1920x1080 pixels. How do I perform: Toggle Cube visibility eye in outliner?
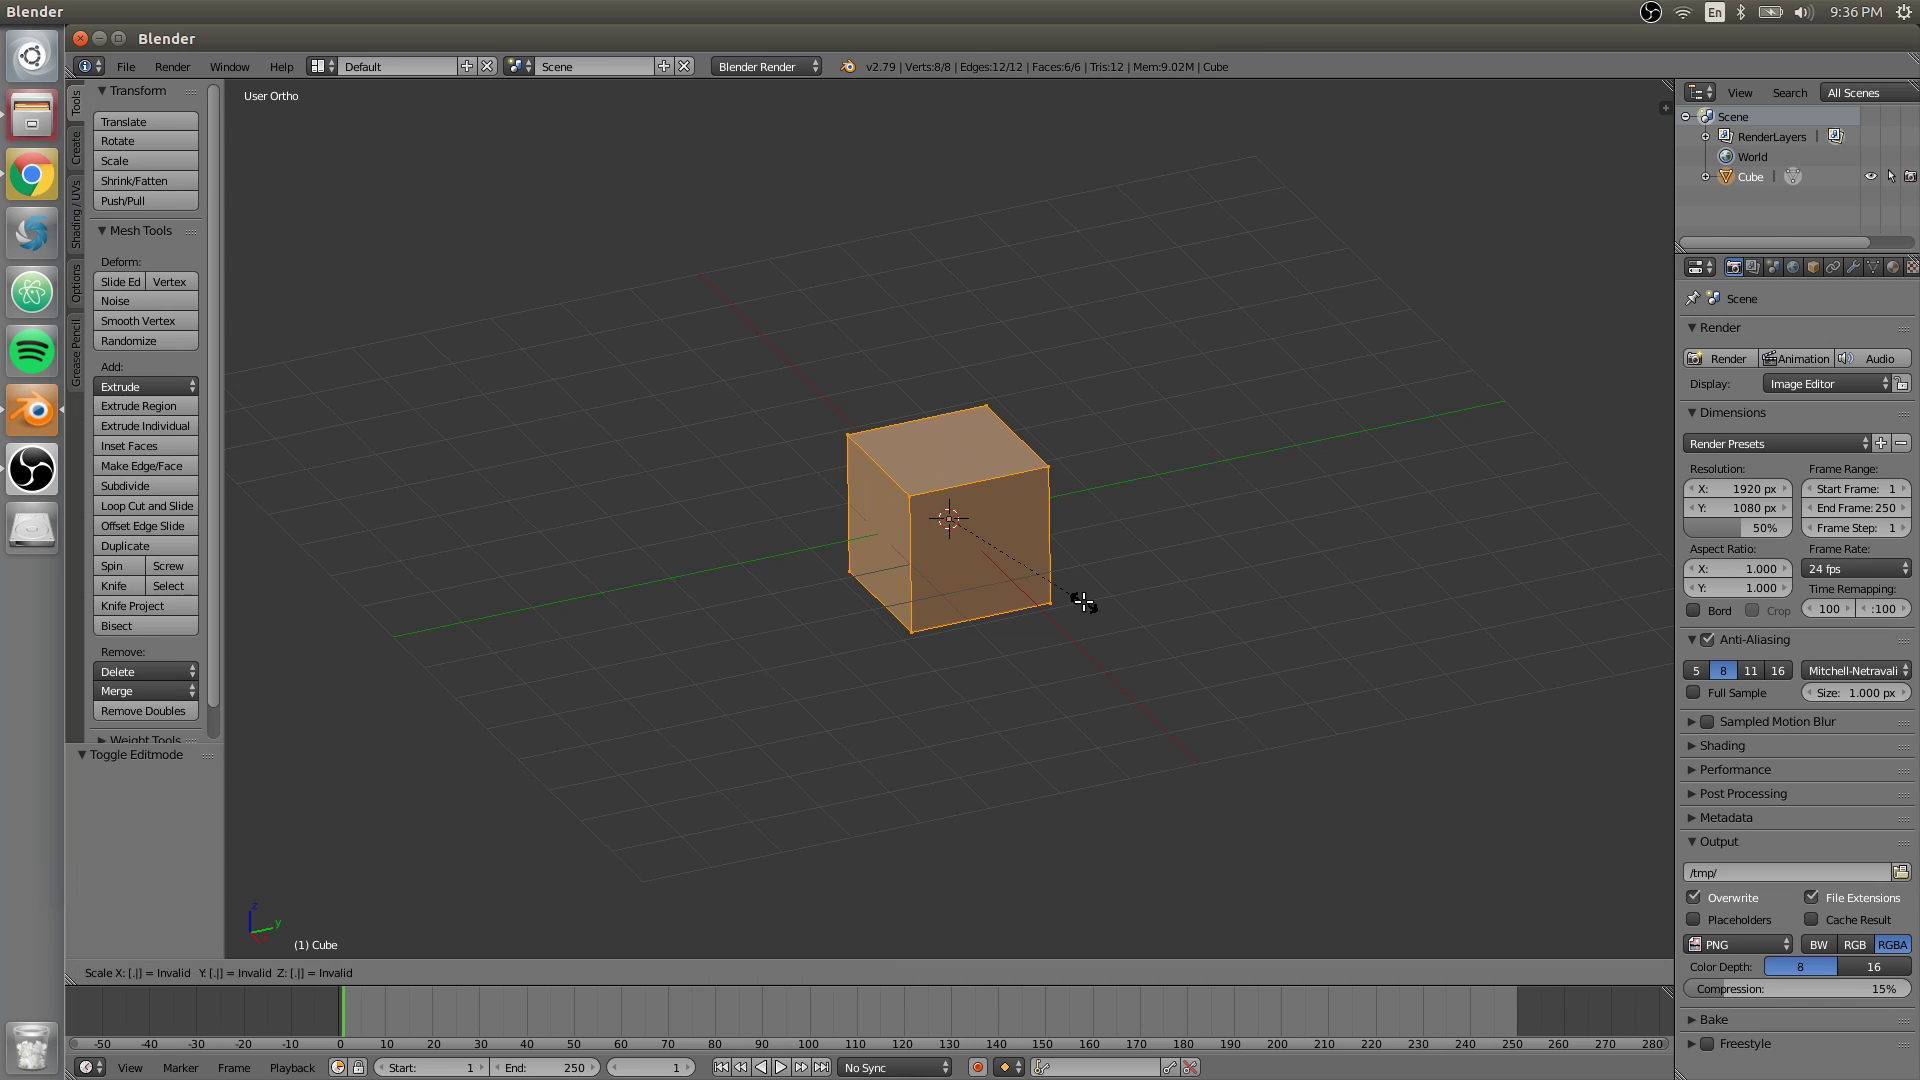pos(1871,176)
